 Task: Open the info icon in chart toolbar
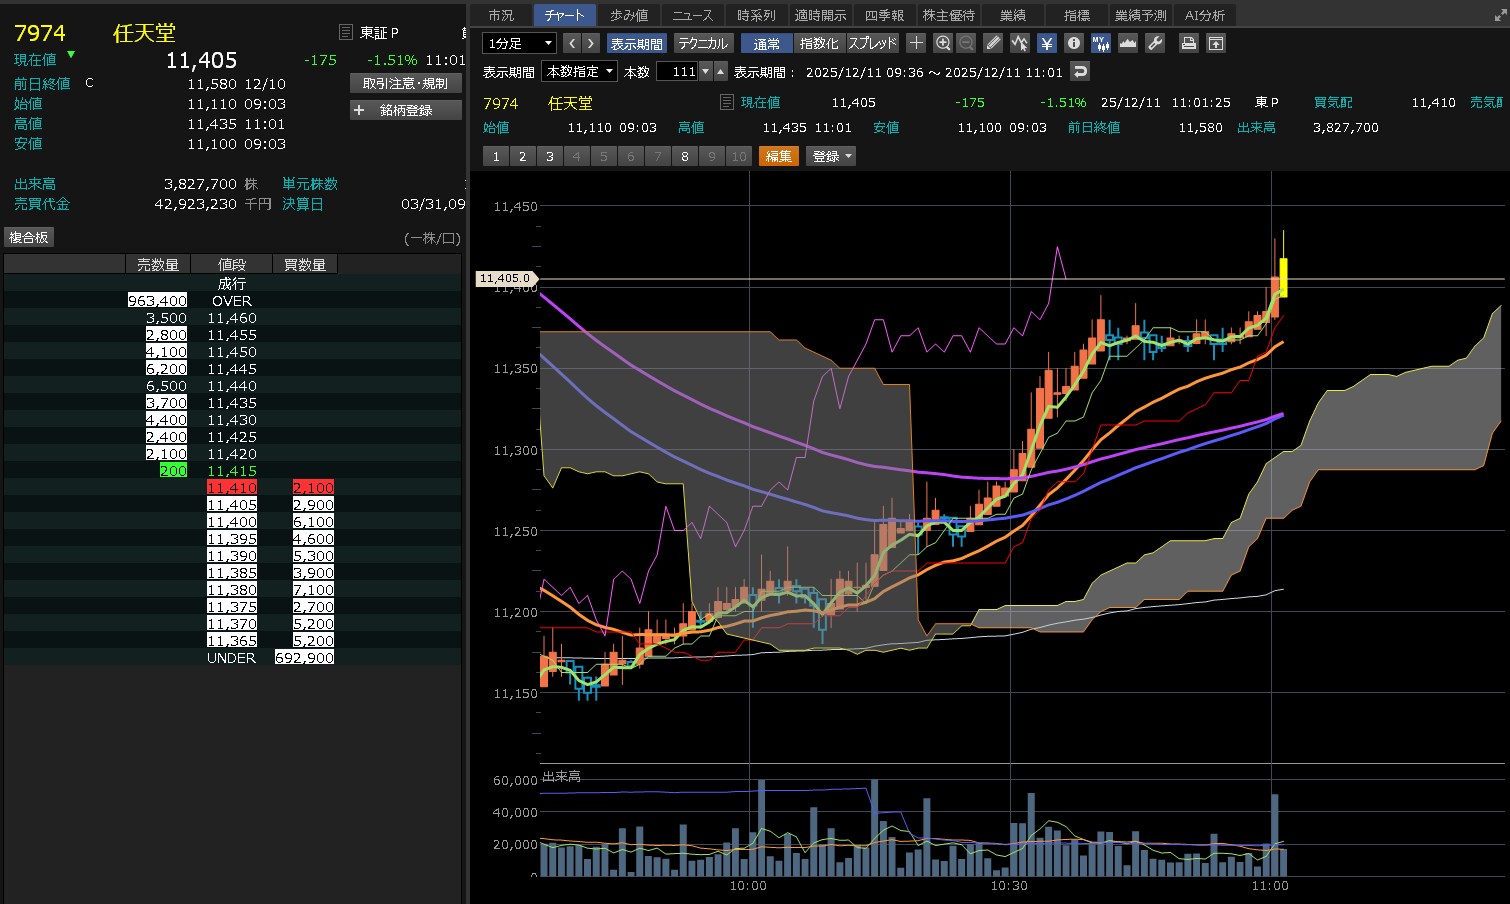tap(1073, 43)
